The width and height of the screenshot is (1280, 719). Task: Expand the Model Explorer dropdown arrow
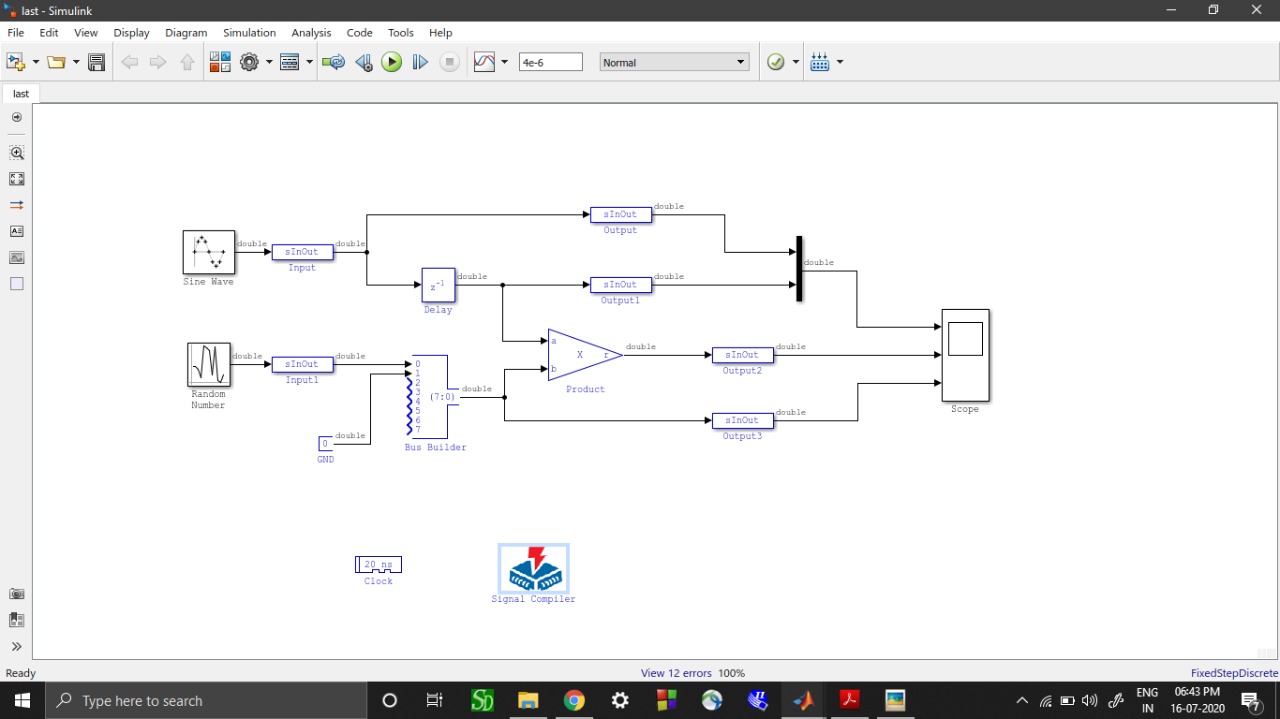coord(309,62)
